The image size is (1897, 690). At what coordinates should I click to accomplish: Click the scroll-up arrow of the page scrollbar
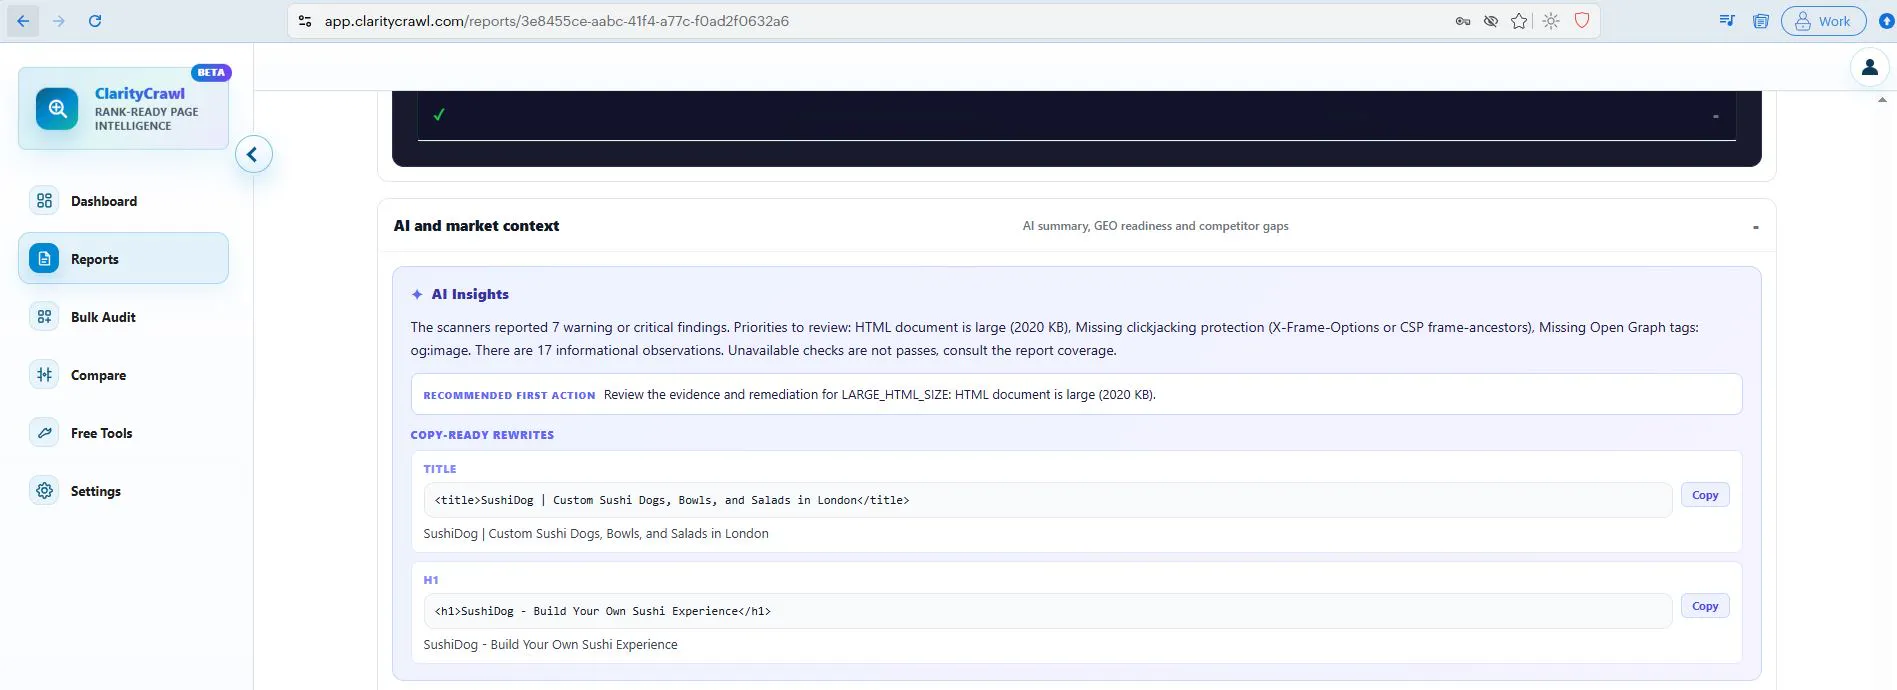(1882, 100)
